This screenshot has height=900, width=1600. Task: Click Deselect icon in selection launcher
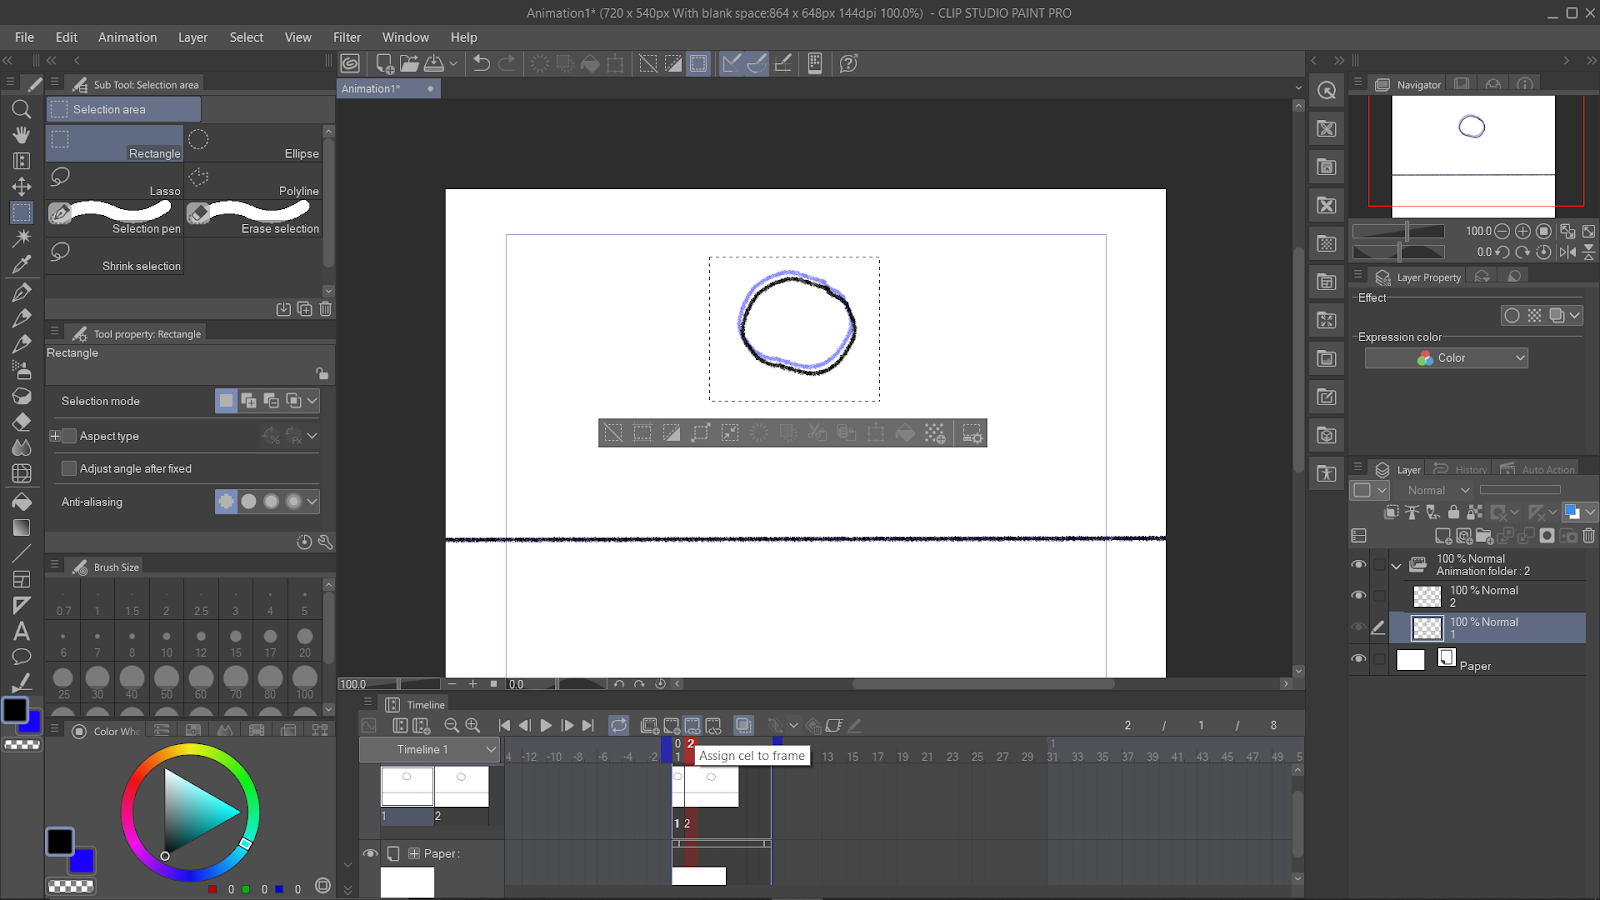tap(613, 433)
